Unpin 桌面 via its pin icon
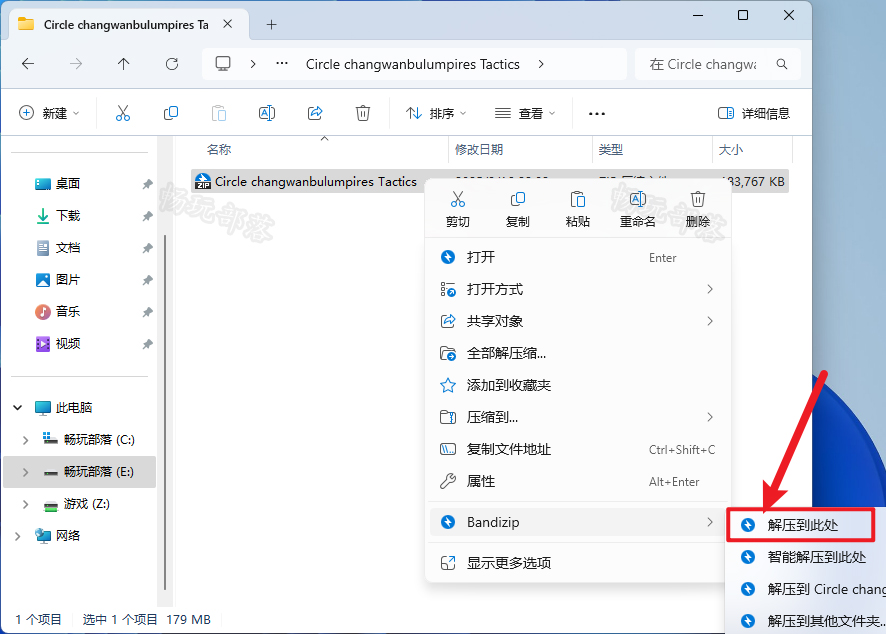 pyautogui.click(x=147, y=184)
